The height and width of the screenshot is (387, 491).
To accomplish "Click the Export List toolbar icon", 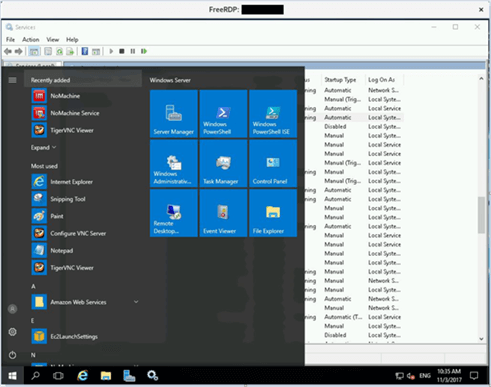I will point(70,51).
